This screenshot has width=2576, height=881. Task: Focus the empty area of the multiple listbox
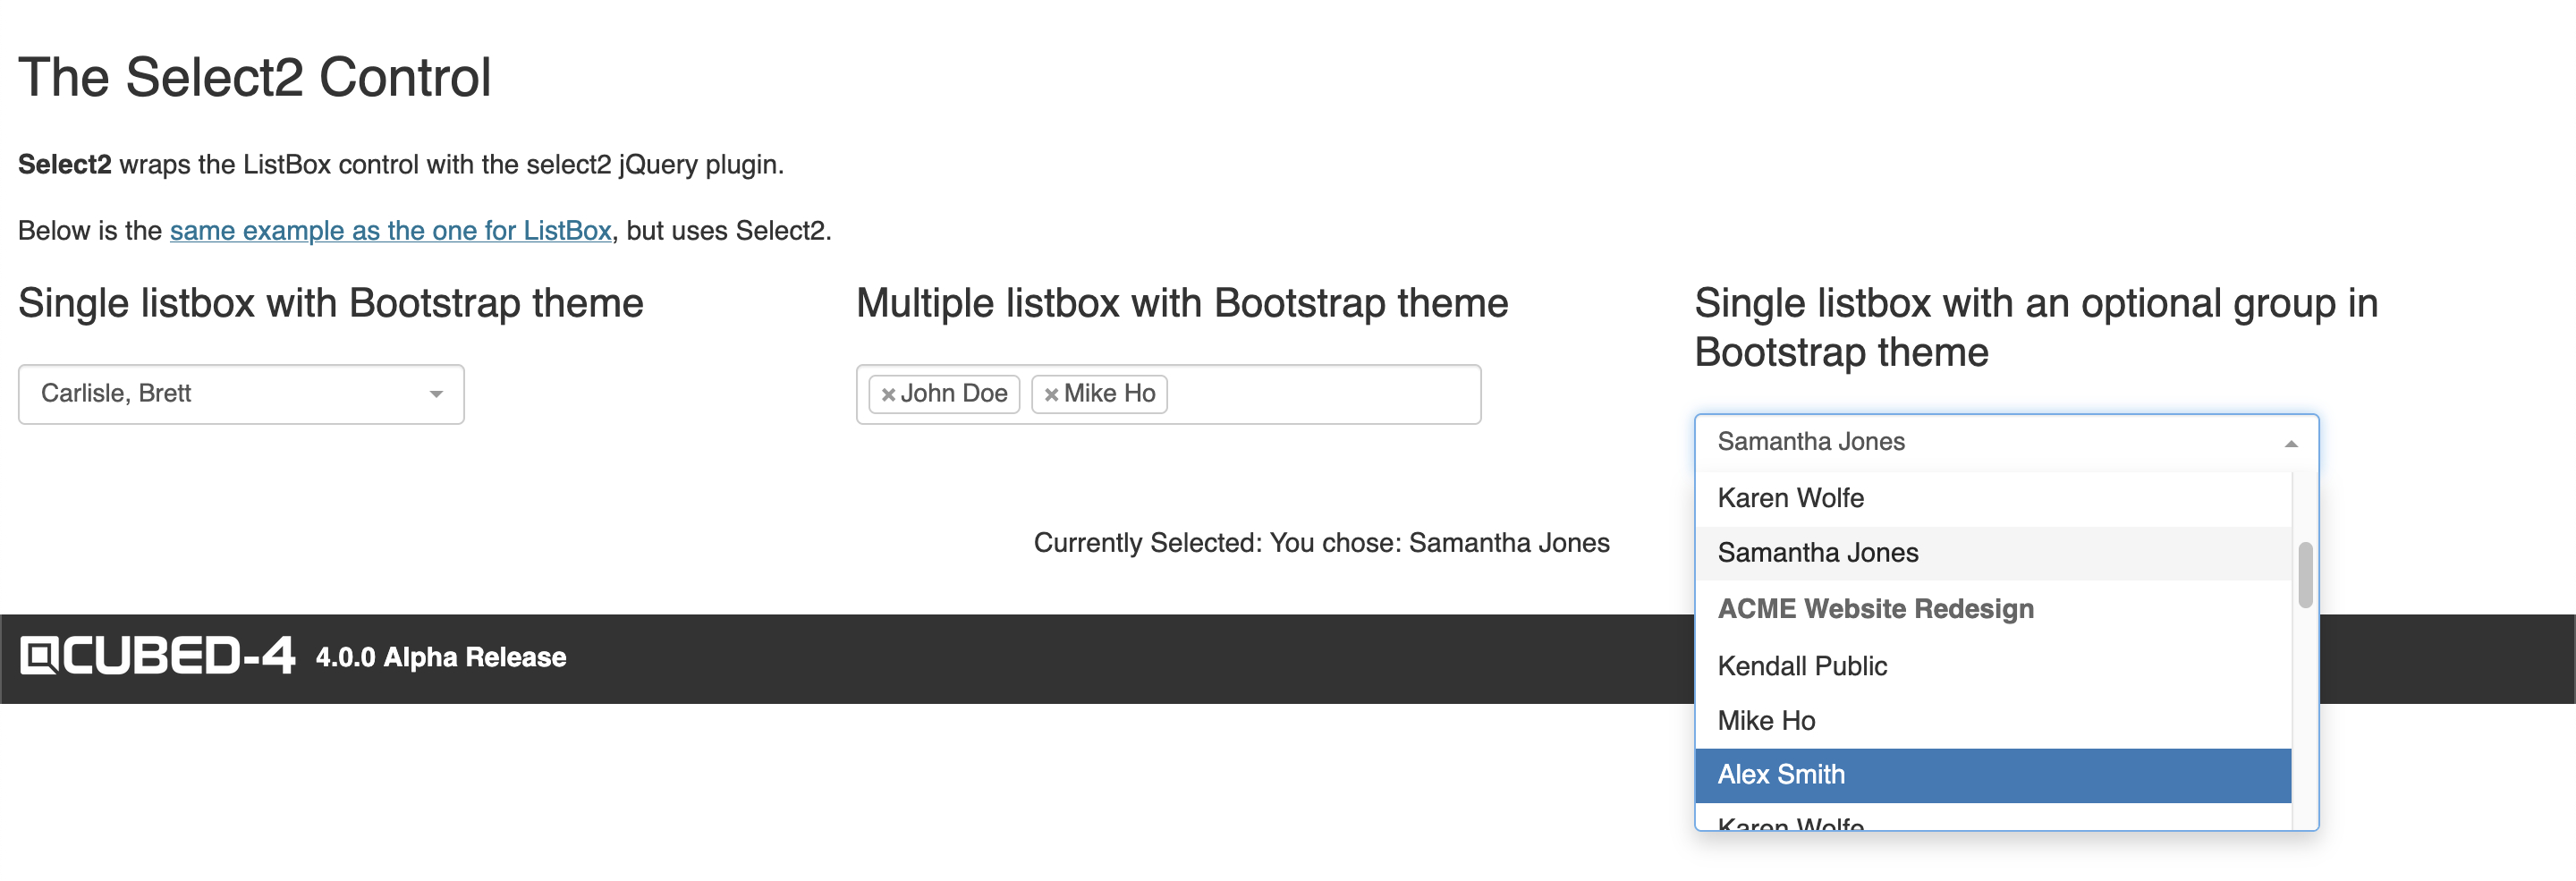(1320, 395)
